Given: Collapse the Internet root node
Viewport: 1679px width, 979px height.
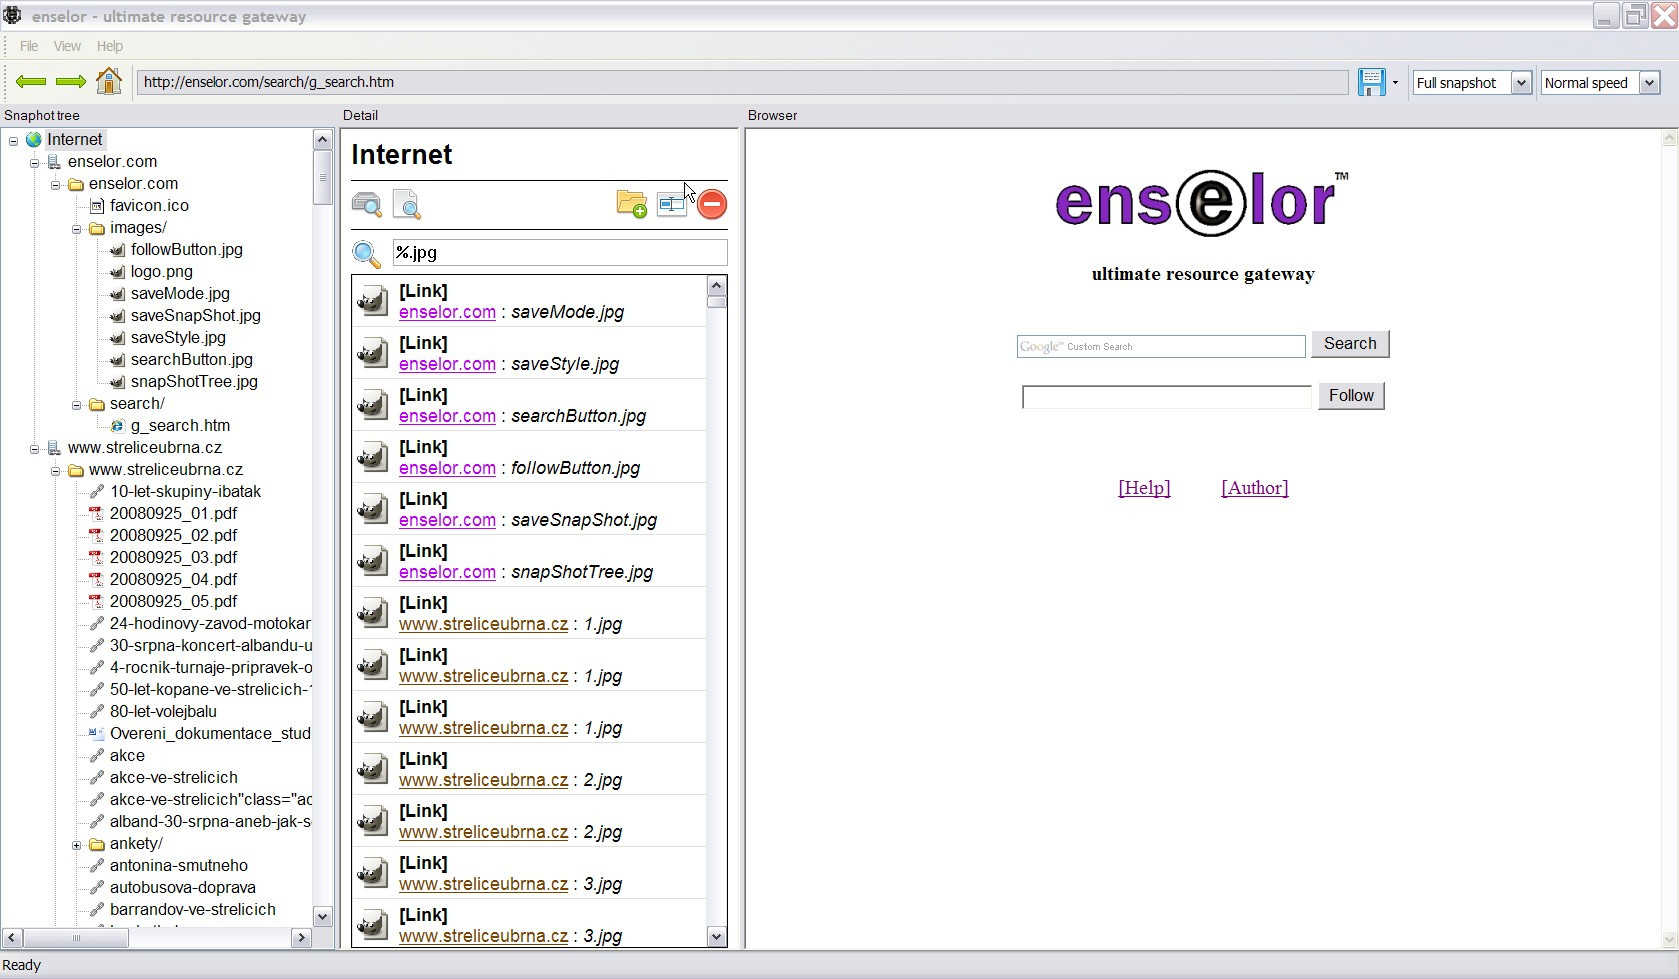Looking at the screenshot, I should pyautogui.click(x=13, y=140).
